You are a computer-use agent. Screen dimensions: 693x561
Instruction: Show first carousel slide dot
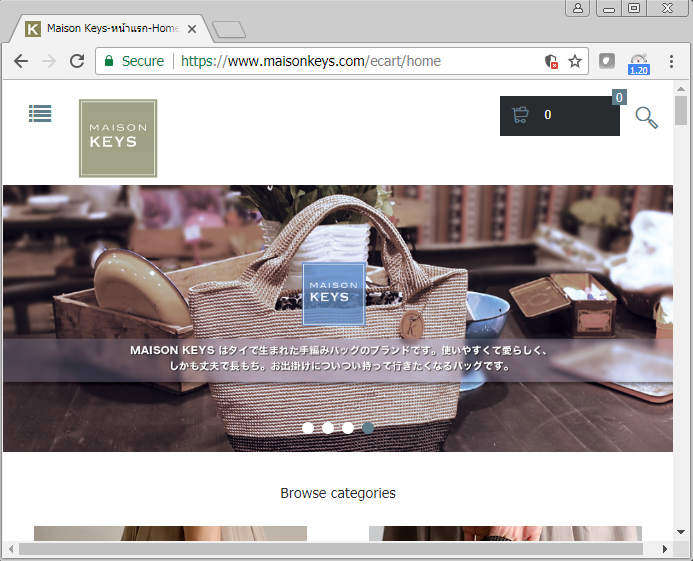(x=308, y=428)
